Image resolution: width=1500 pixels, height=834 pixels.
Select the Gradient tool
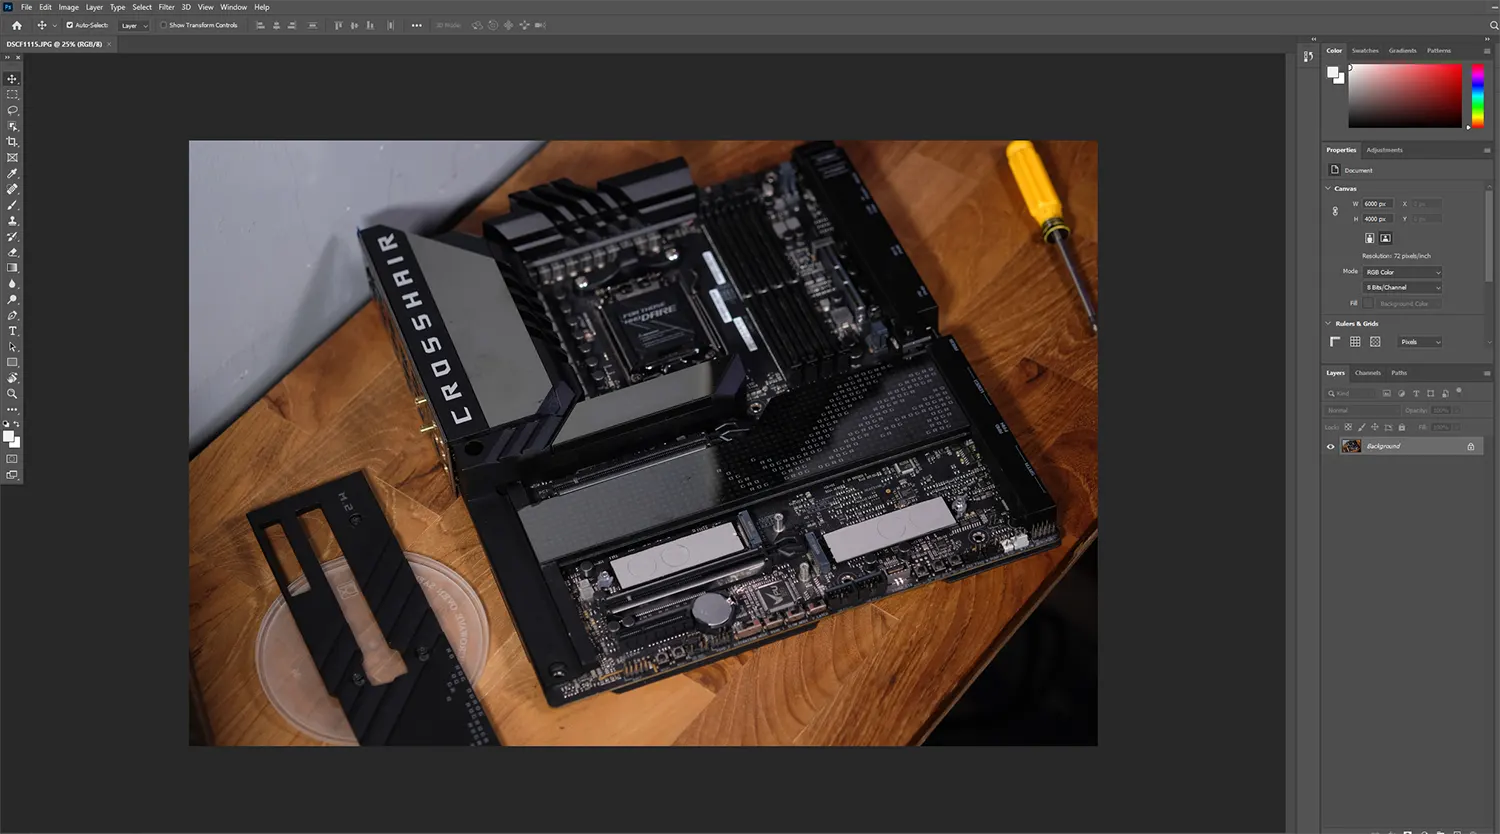click(x=11, y=268)
